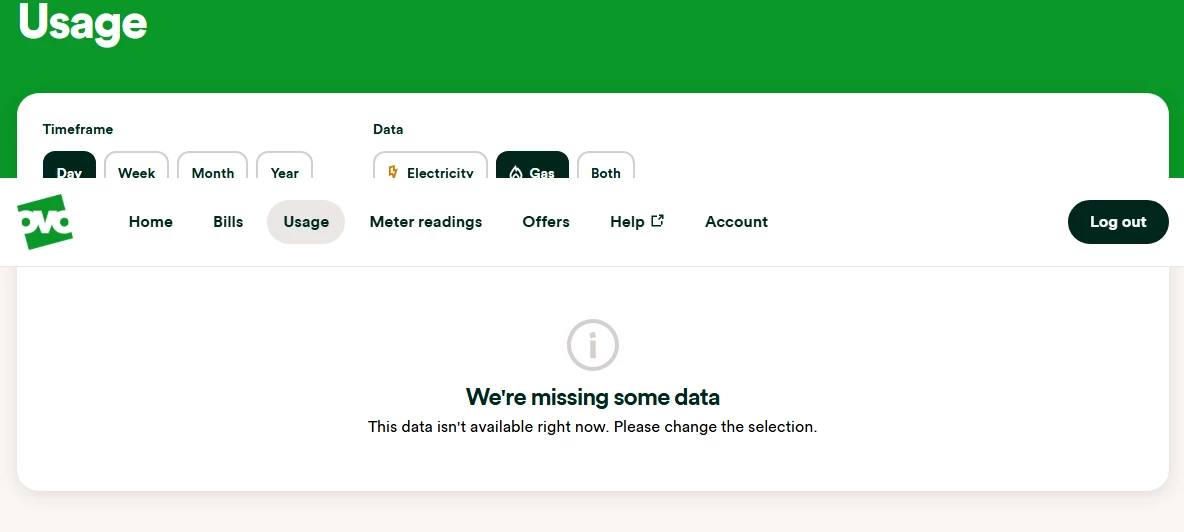Select the Day timeframe
The image size is (1184, 532).
tap(69, 165)
